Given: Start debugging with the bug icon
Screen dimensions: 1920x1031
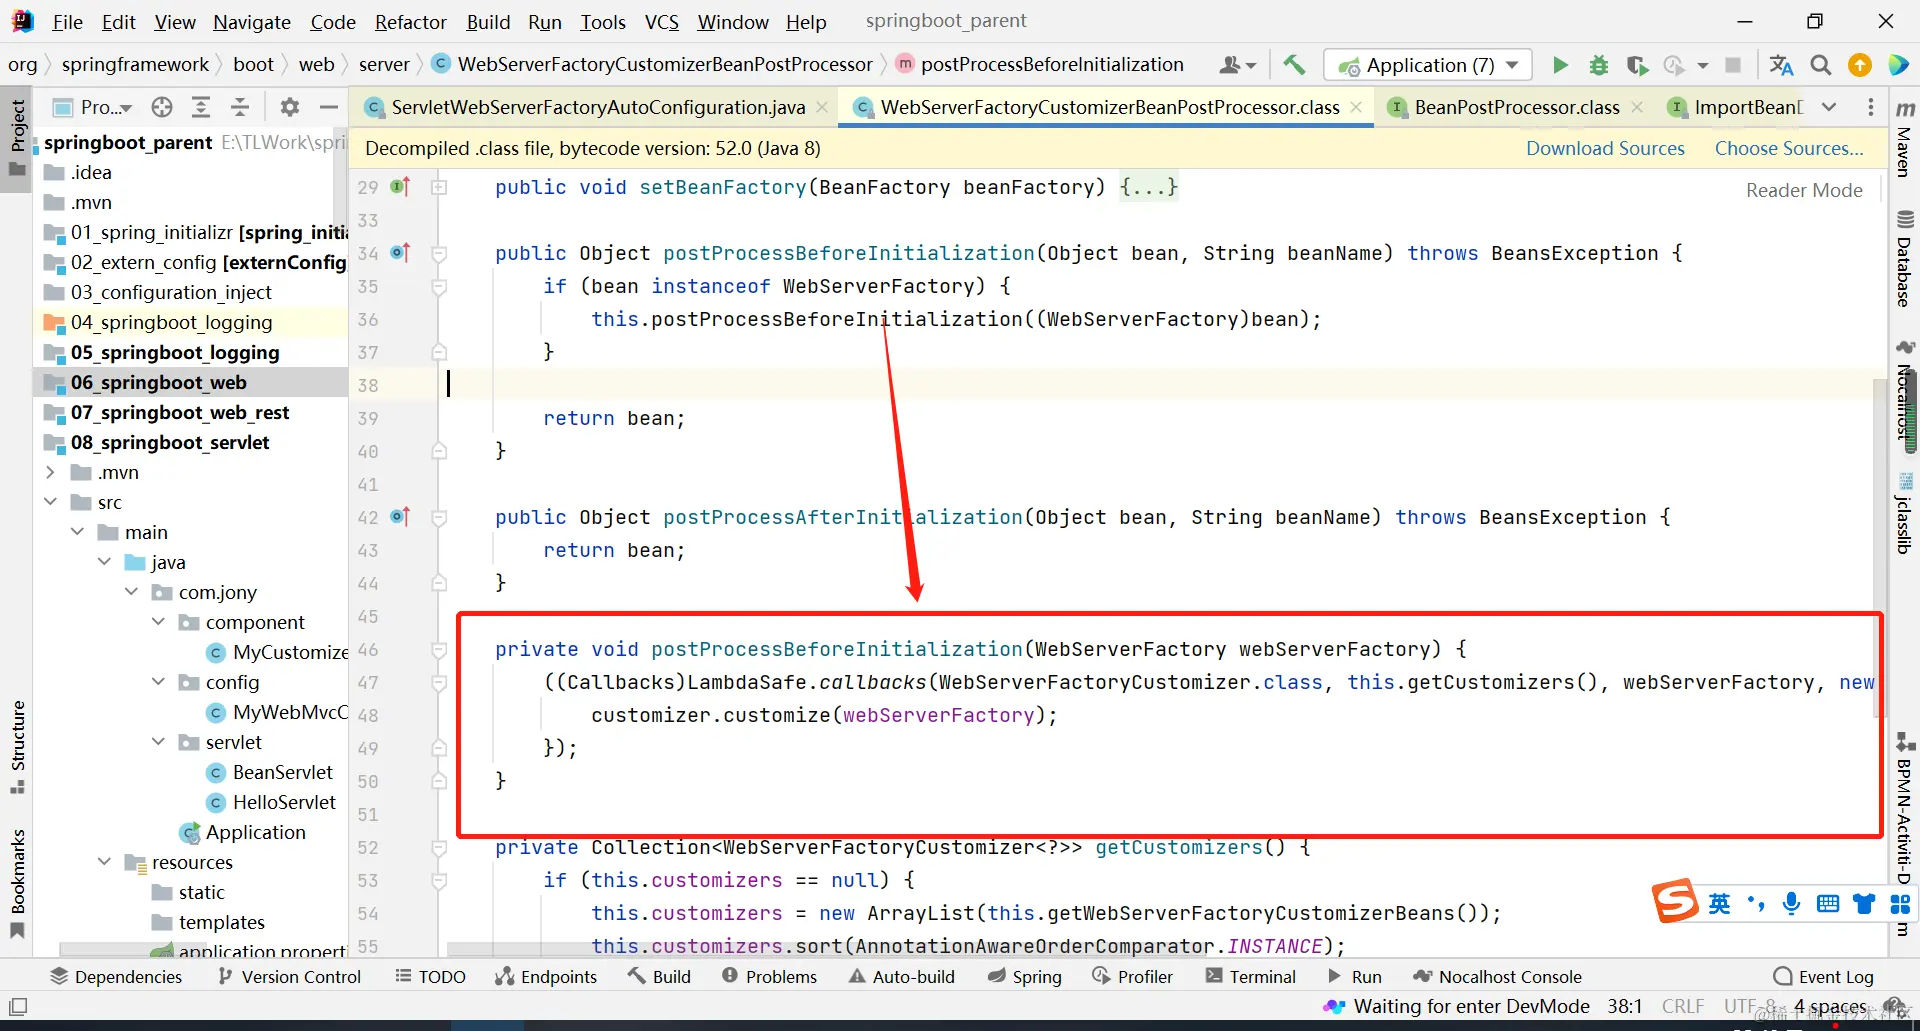Looking at the screenshot, I should pyautogui.click(x=1599, y=65).
